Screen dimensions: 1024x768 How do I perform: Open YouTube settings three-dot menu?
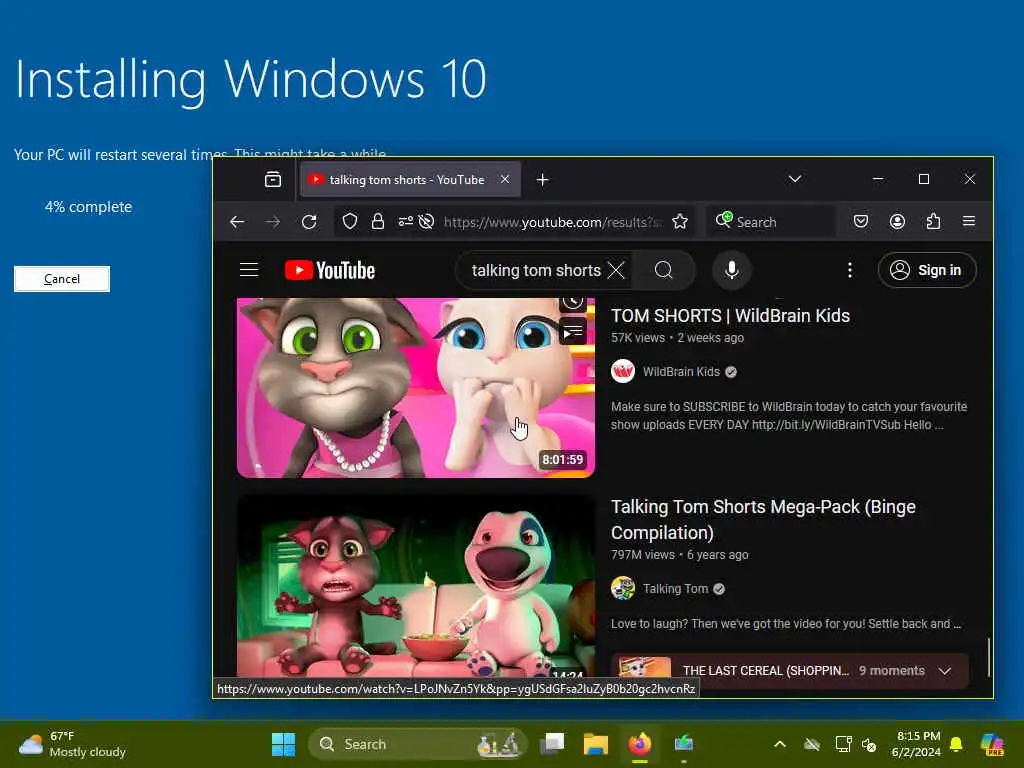tap(850, 270)
